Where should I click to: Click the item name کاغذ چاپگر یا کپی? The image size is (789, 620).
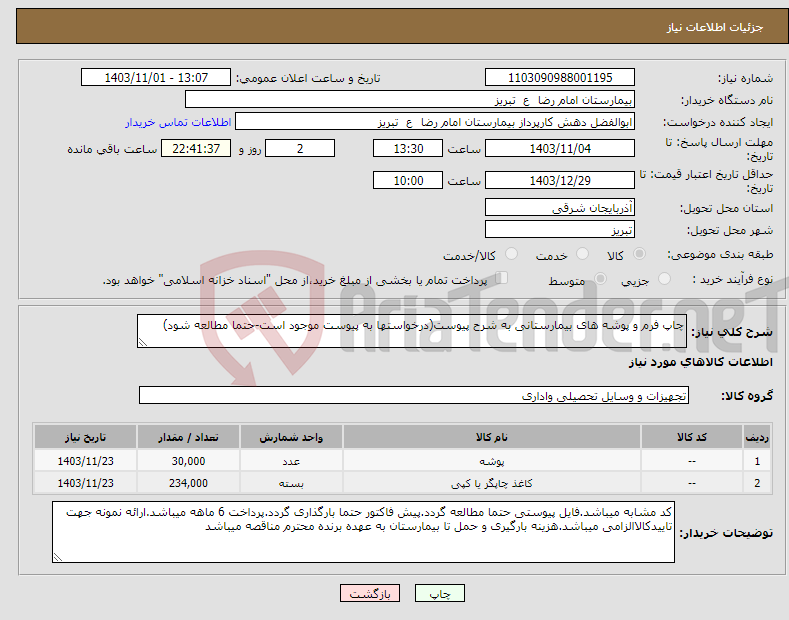coord(492,483)
